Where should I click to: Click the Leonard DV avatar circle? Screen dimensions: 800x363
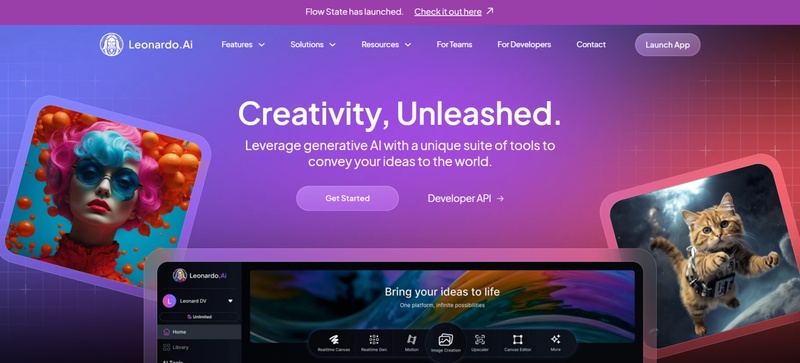(169, 301)
